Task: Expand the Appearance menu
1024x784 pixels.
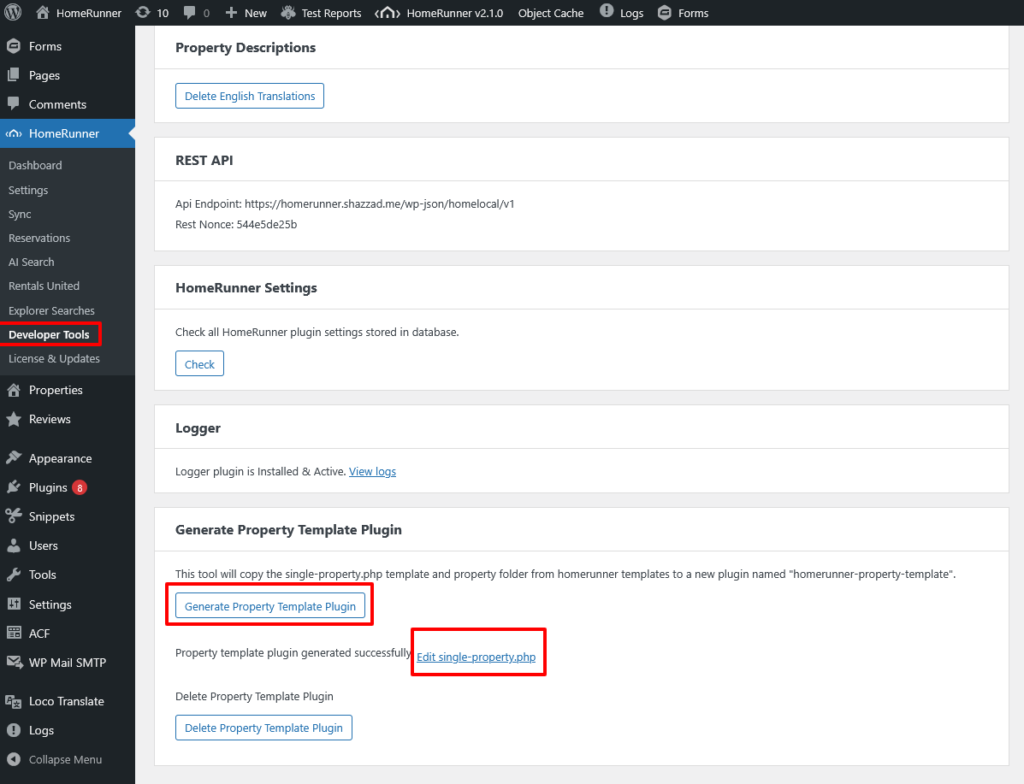Action: pos(60,458)
